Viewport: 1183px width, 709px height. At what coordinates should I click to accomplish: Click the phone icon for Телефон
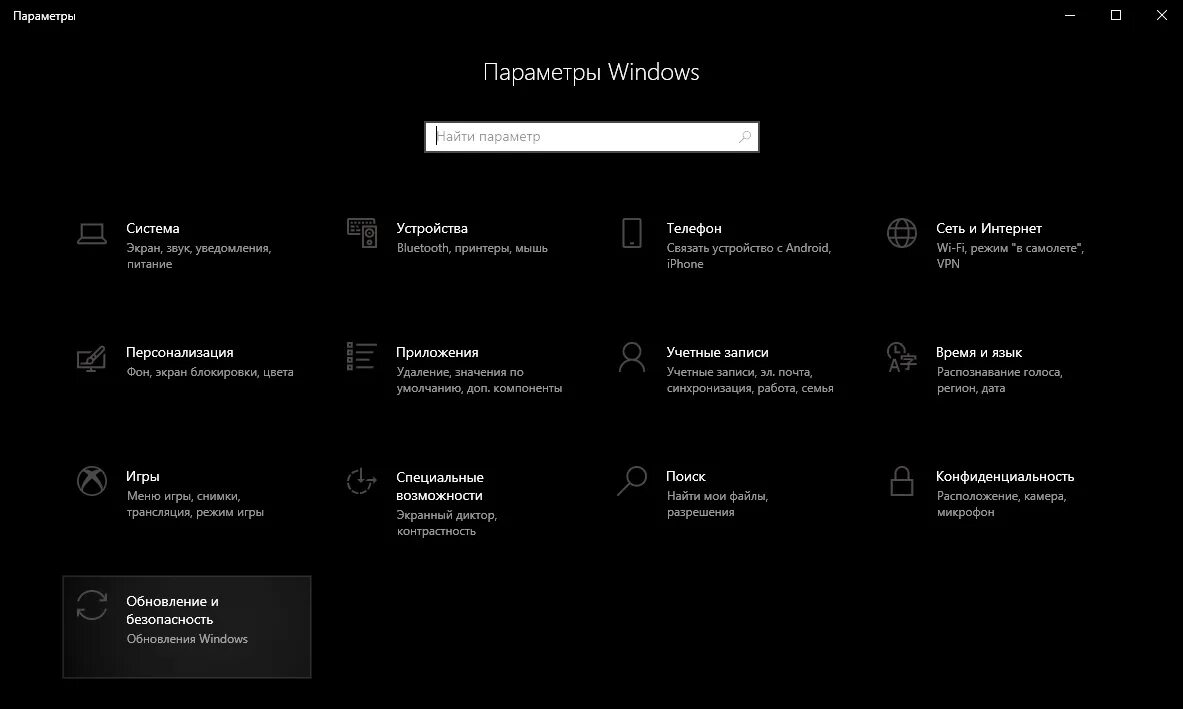[x=631, y=233]
